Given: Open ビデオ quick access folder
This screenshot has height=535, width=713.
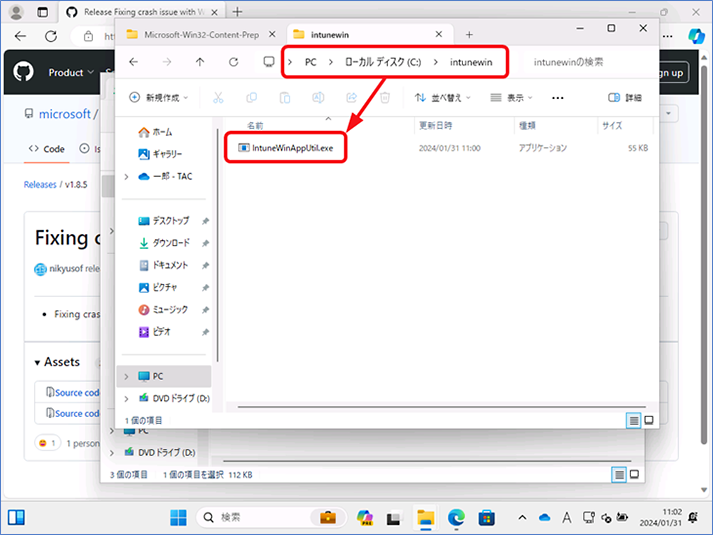Looking at the screenshot, I should tap(155, 332).
